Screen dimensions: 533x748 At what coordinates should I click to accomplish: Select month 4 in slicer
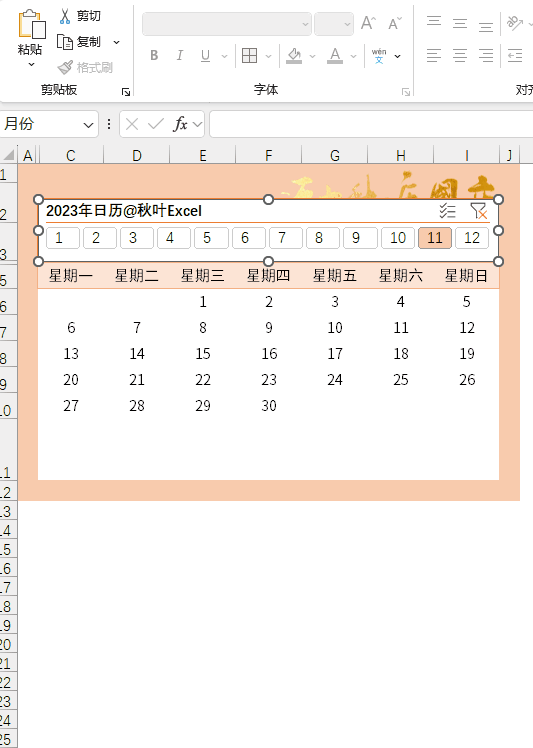click(174, 238)
